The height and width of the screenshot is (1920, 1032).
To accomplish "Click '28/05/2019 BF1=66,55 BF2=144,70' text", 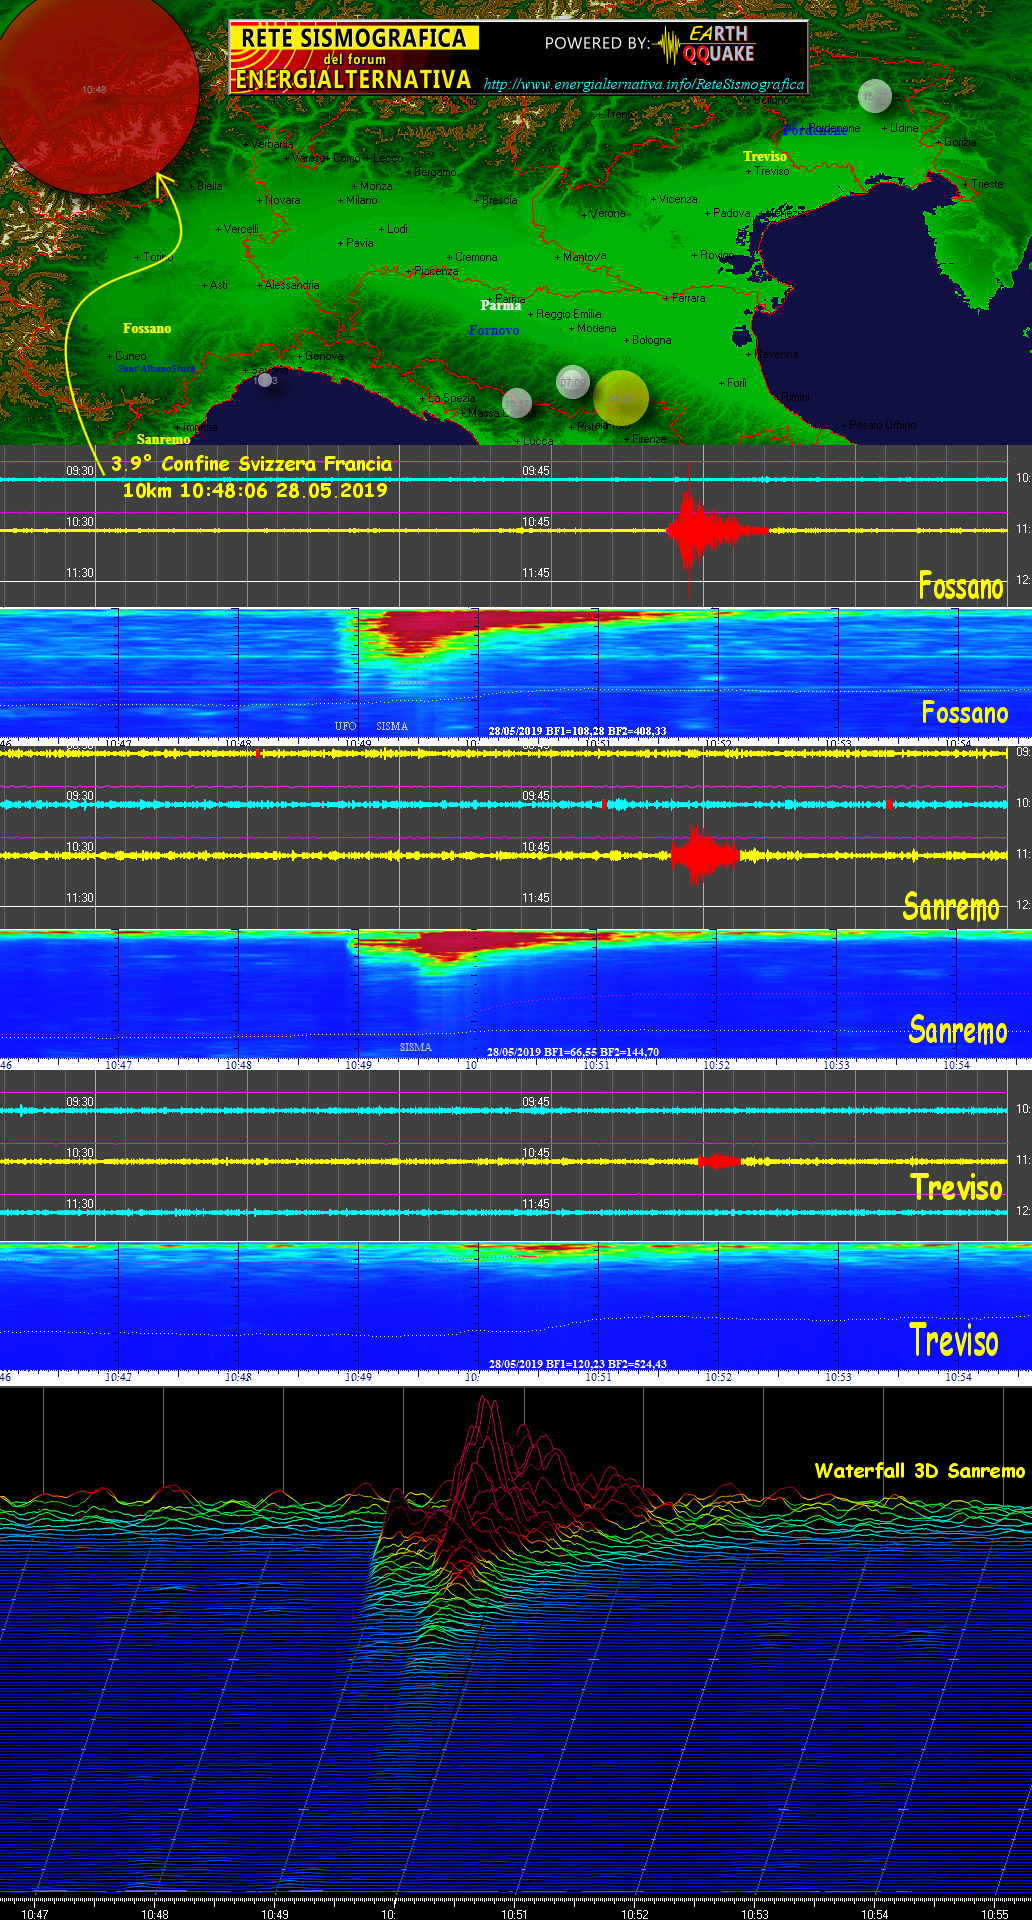I will pos(573,1052).
